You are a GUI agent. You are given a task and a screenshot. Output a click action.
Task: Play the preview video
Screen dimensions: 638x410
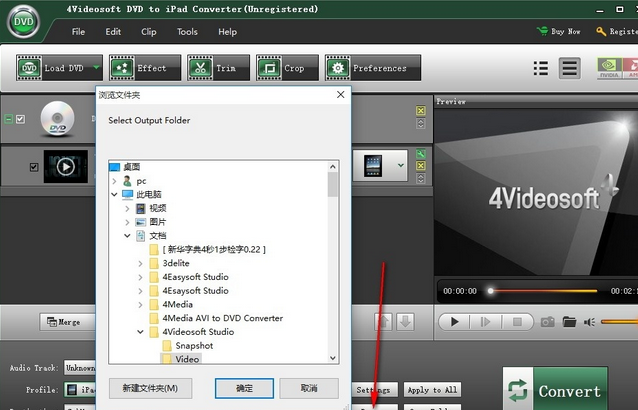(x=454, y=322)
